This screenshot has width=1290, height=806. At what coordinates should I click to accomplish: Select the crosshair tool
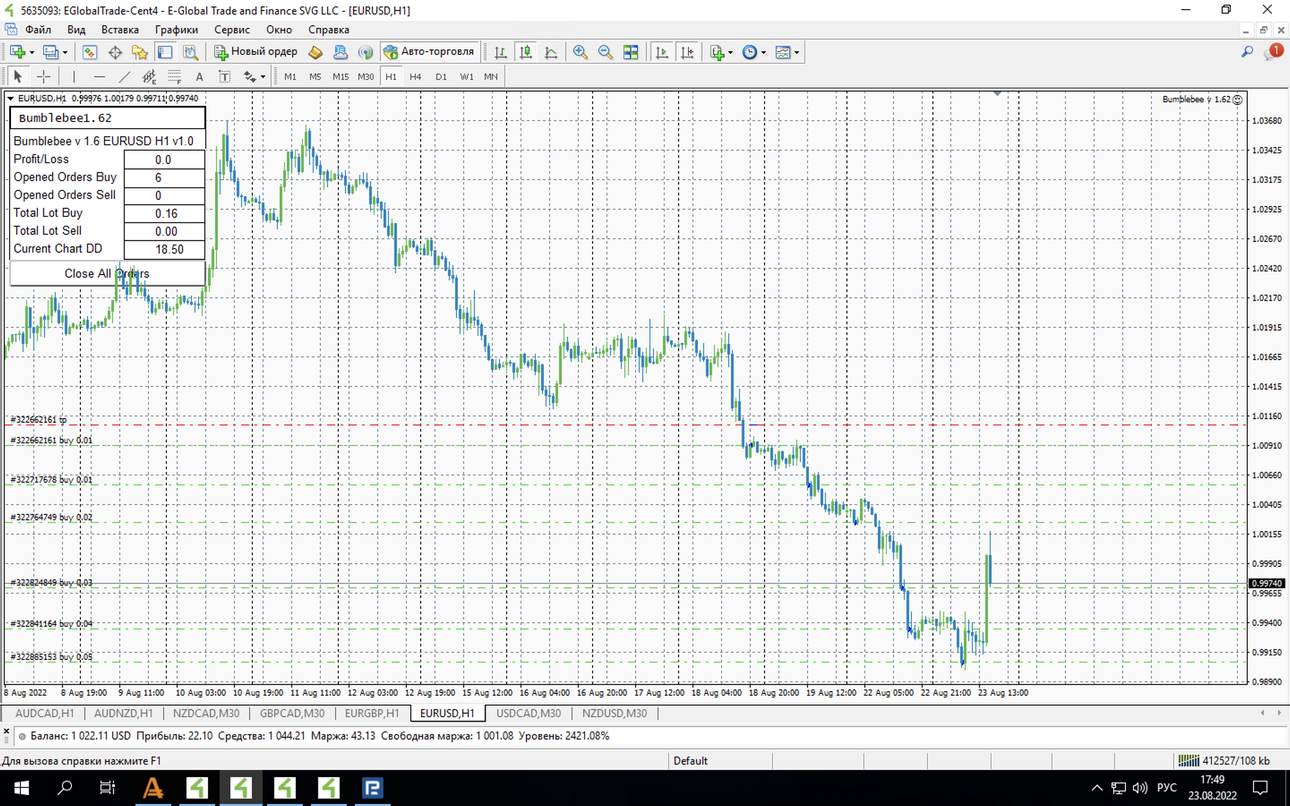[x=44, y=76]
